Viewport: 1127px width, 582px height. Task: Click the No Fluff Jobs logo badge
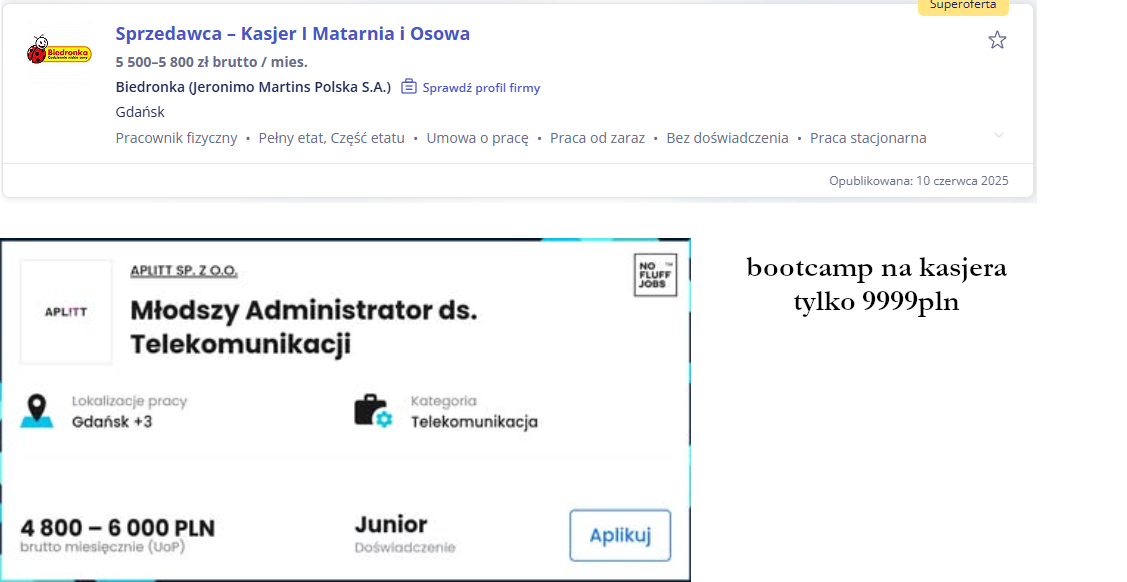[655, 274]
